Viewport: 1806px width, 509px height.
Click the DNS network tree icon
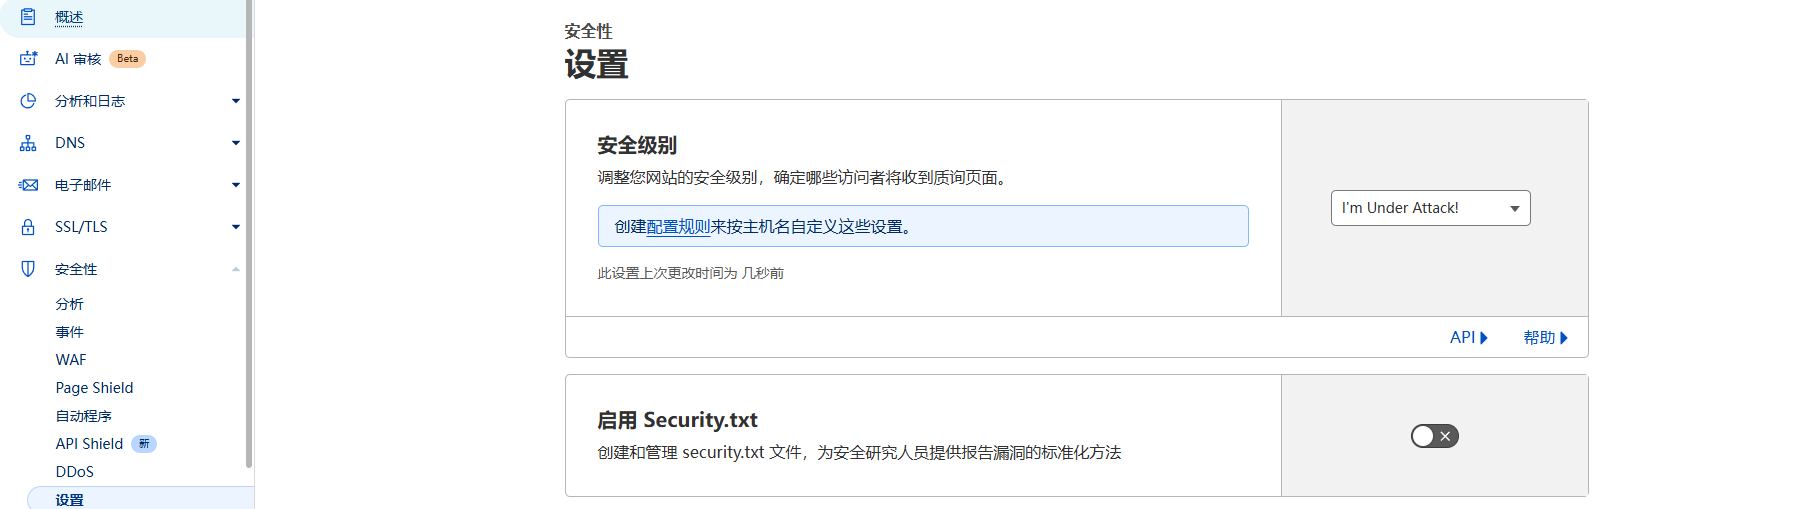pos(28,143)
